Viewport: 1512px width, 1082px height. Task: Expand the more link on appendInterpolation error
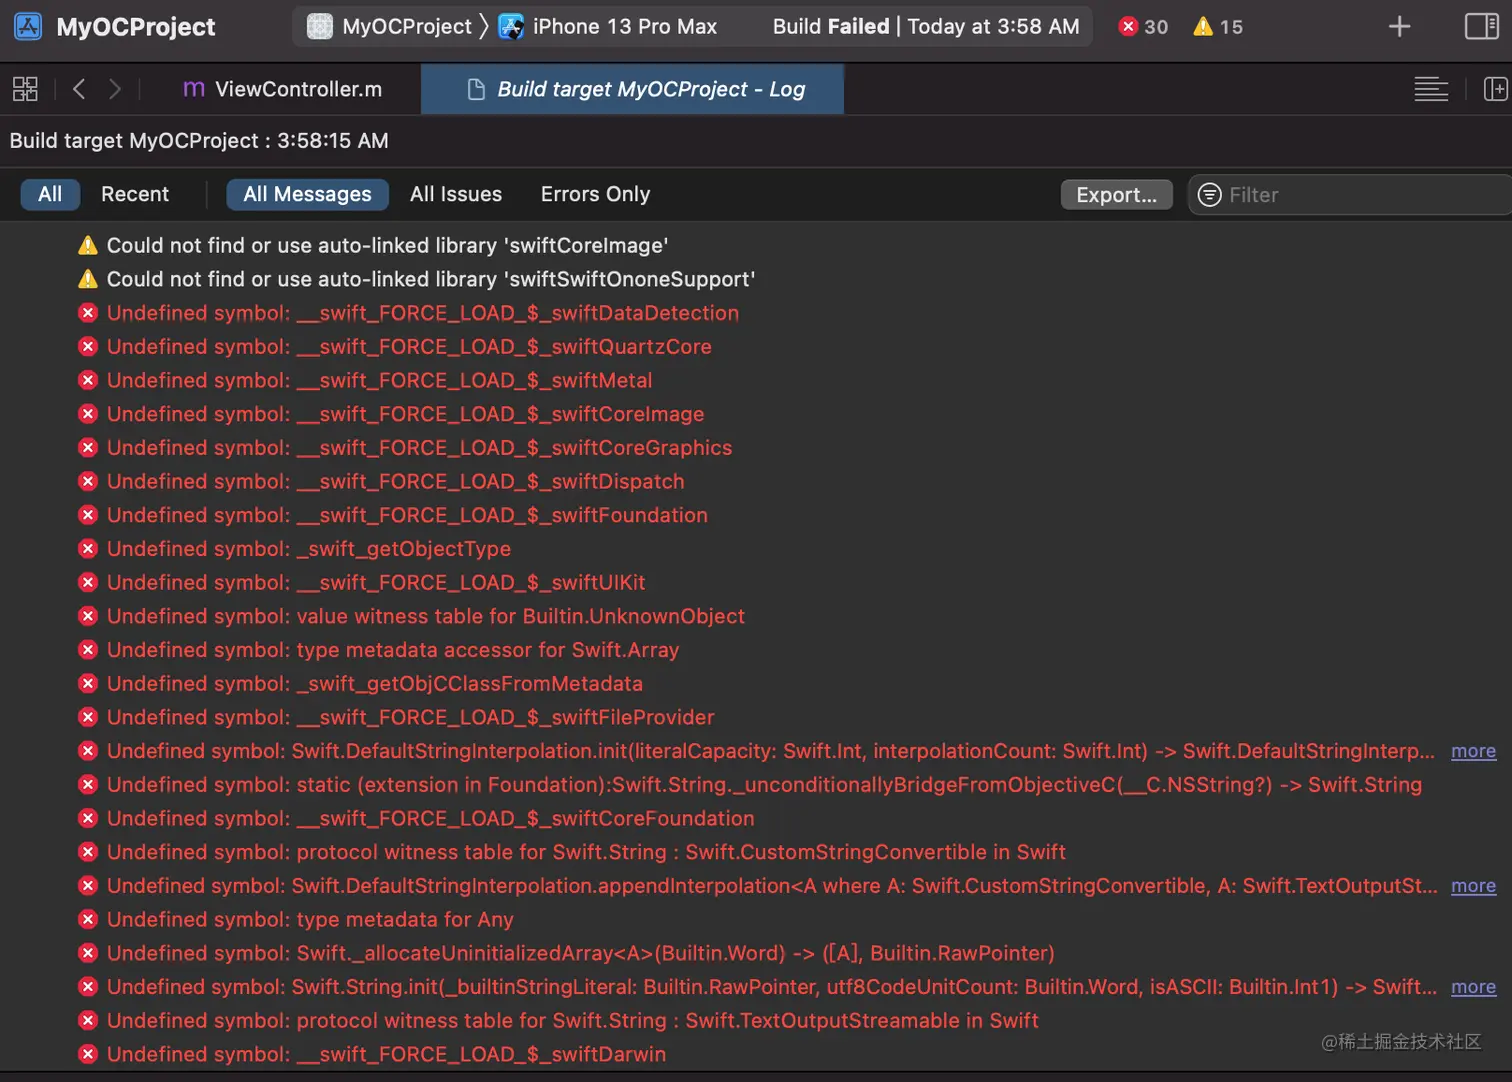1473,886
